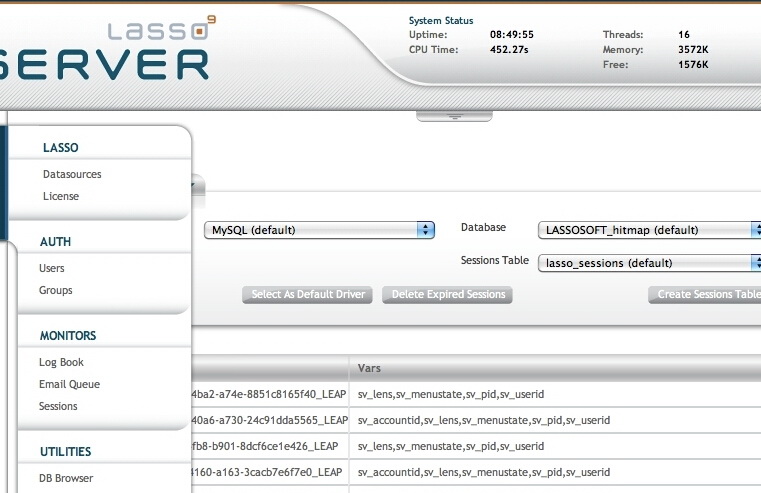Click the Vars column header
The height and width of the screenshot is (493, 761).
point(369,368)
